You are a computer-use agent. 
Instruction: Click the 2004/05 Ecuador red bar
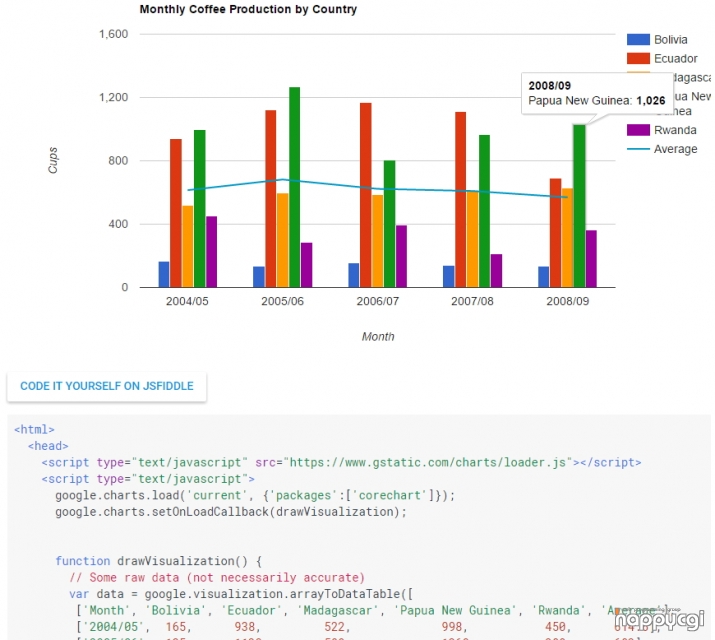[176, 213]
